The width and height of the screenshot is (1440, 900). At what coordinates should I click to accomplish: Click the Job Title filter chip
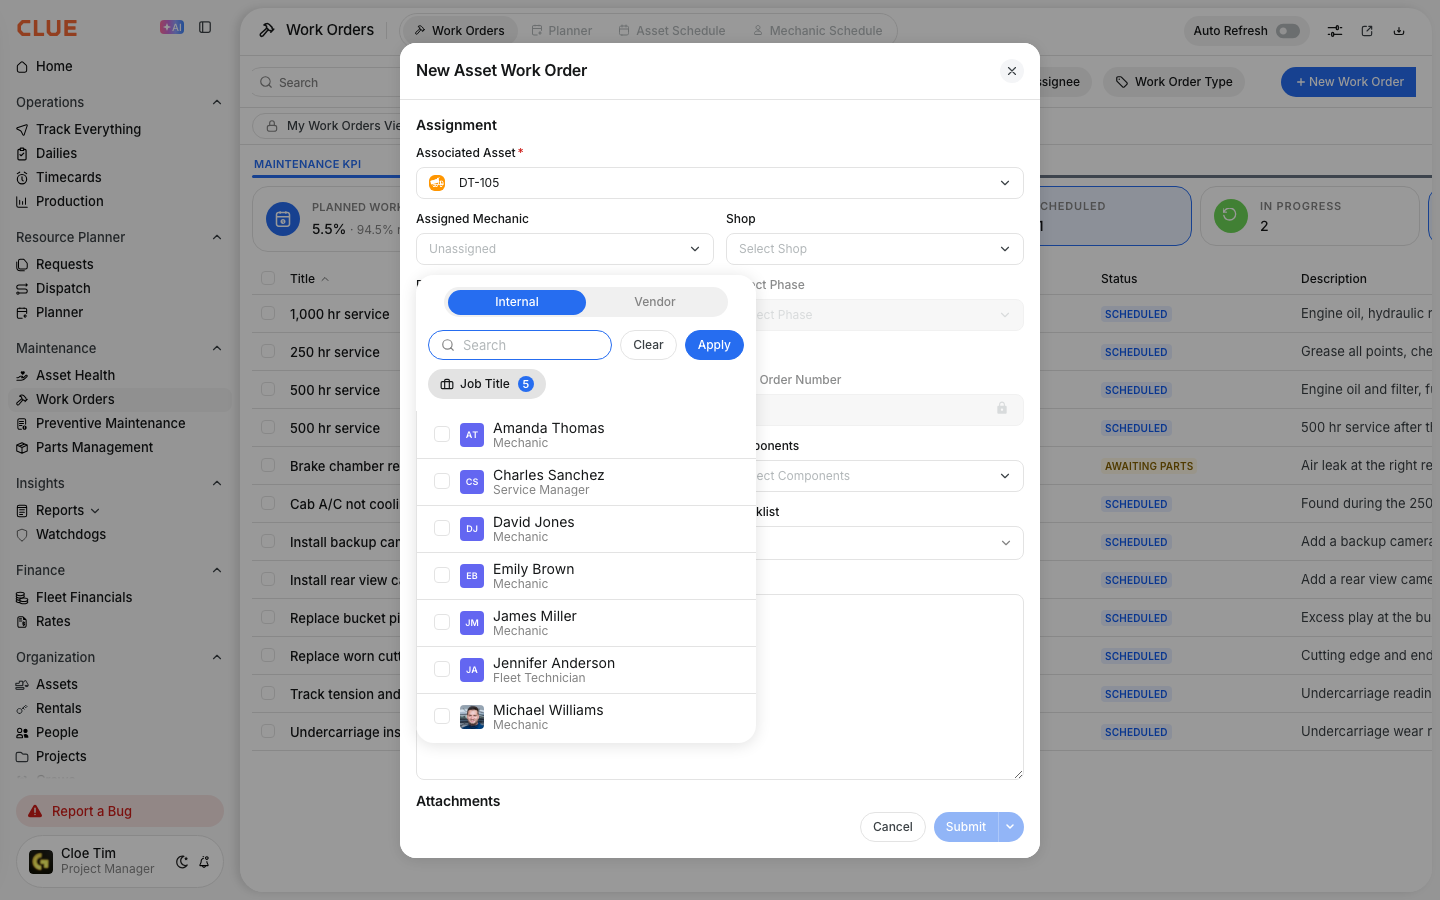pos(487,384)
